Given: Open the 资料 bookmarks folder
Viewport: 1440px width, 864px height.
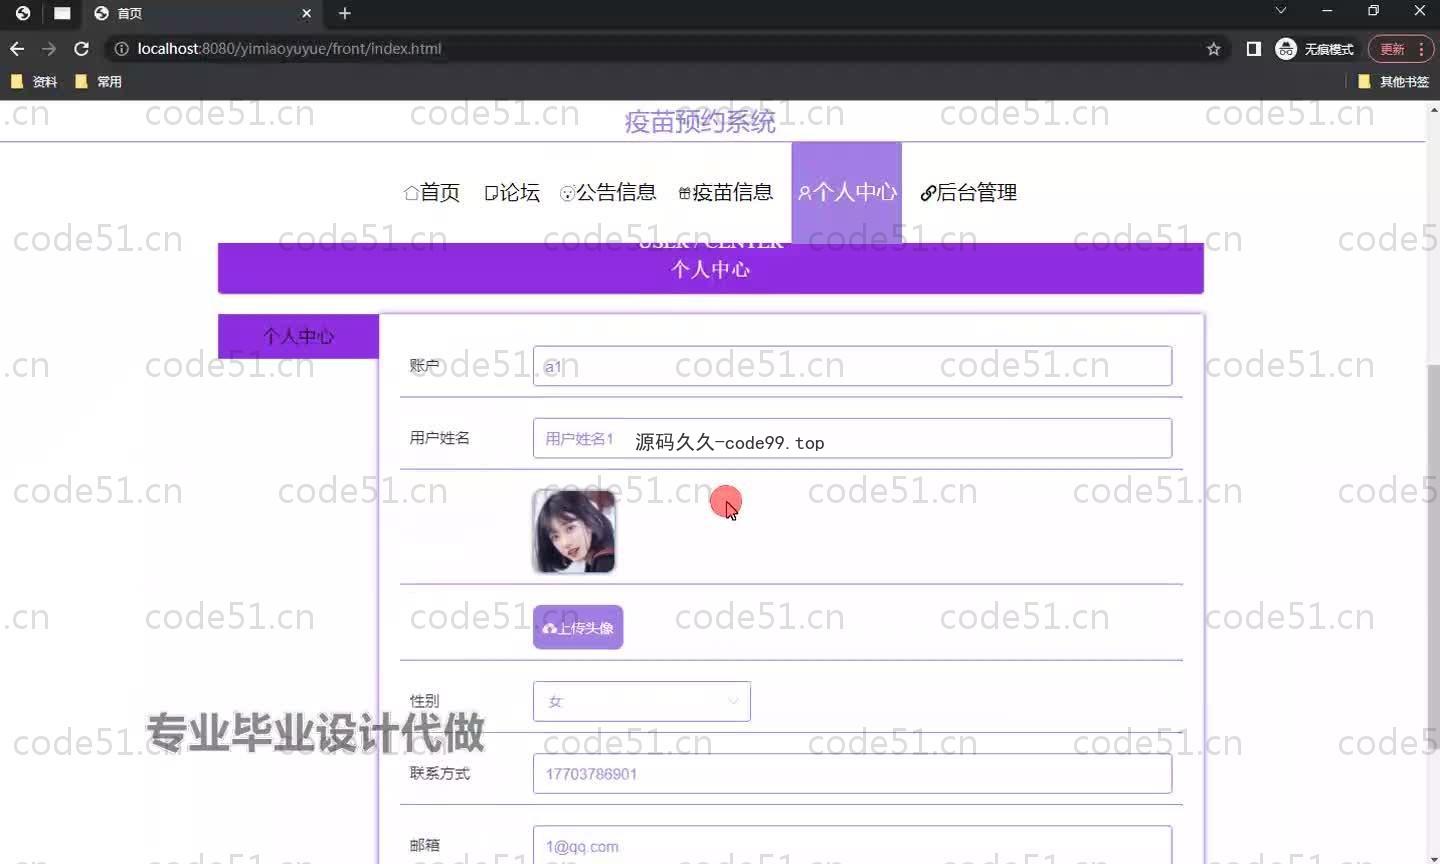Looking at the screenshot, I should coord(33,82).
